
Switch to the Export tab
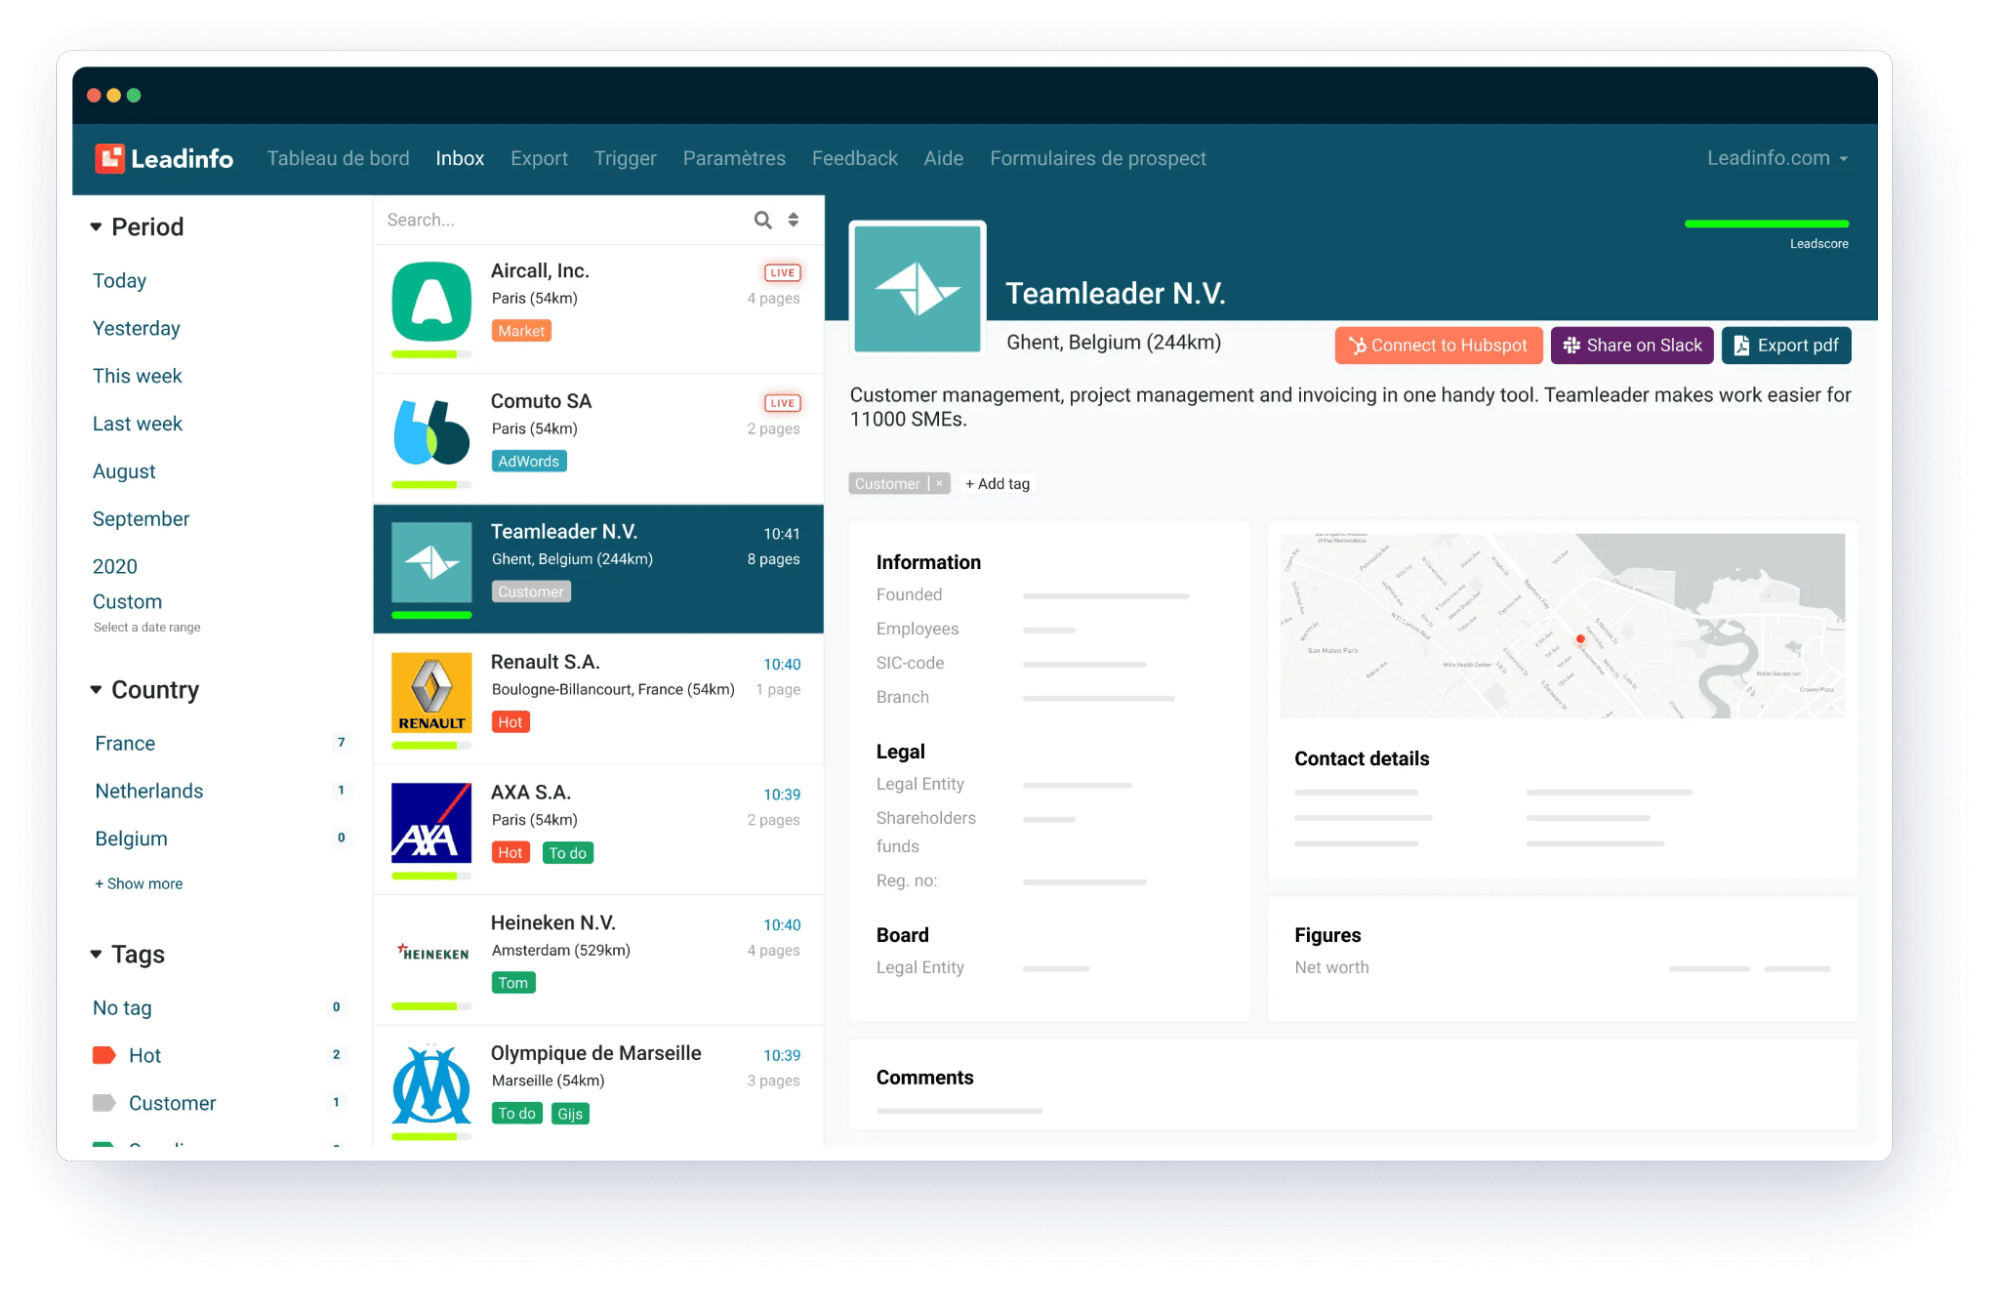click(539, 158)
